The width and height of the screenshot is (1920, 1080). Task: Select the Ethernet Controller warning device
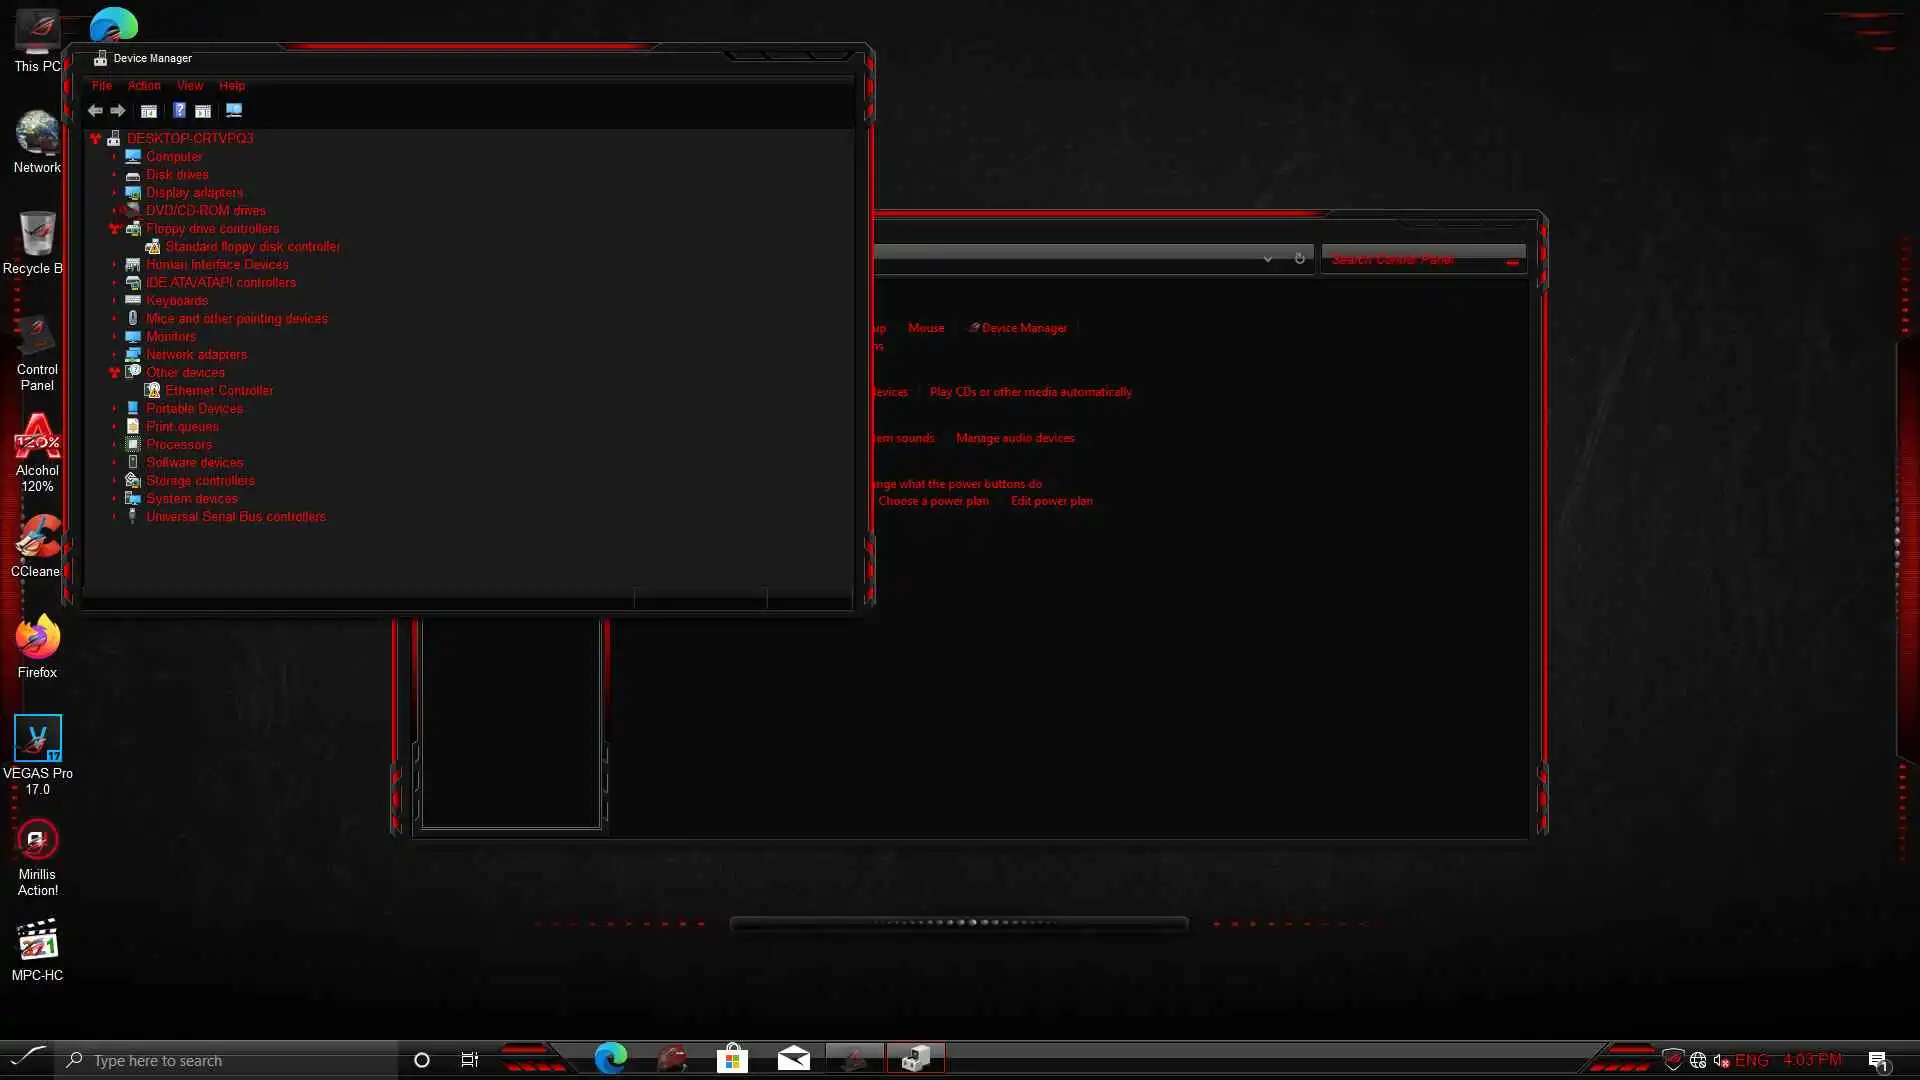218,391
